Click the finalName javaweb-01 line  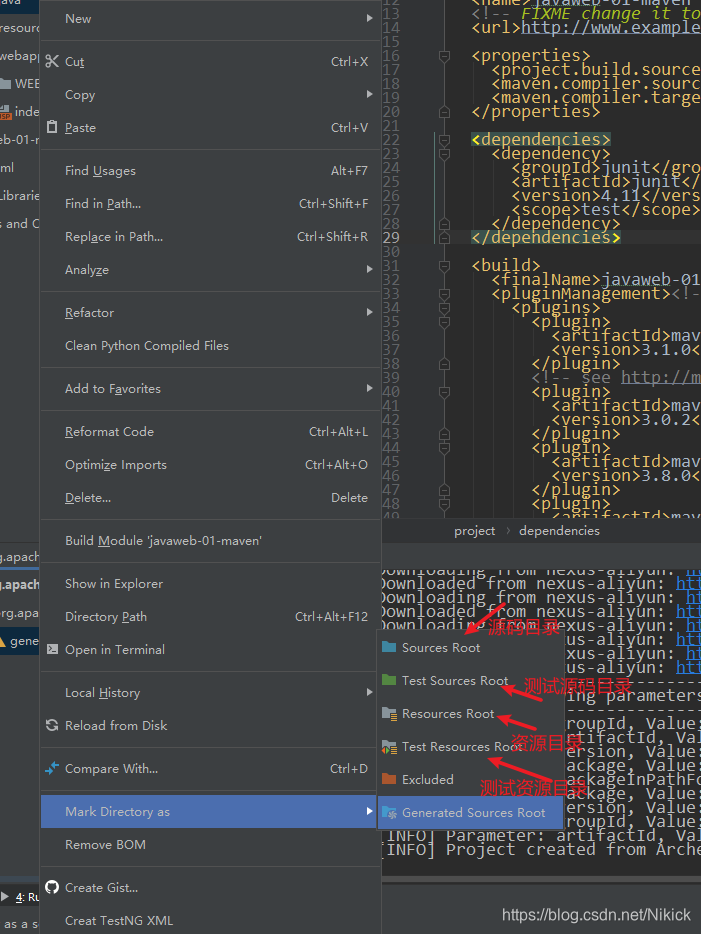pyautogui.click(x=596, y=280)
